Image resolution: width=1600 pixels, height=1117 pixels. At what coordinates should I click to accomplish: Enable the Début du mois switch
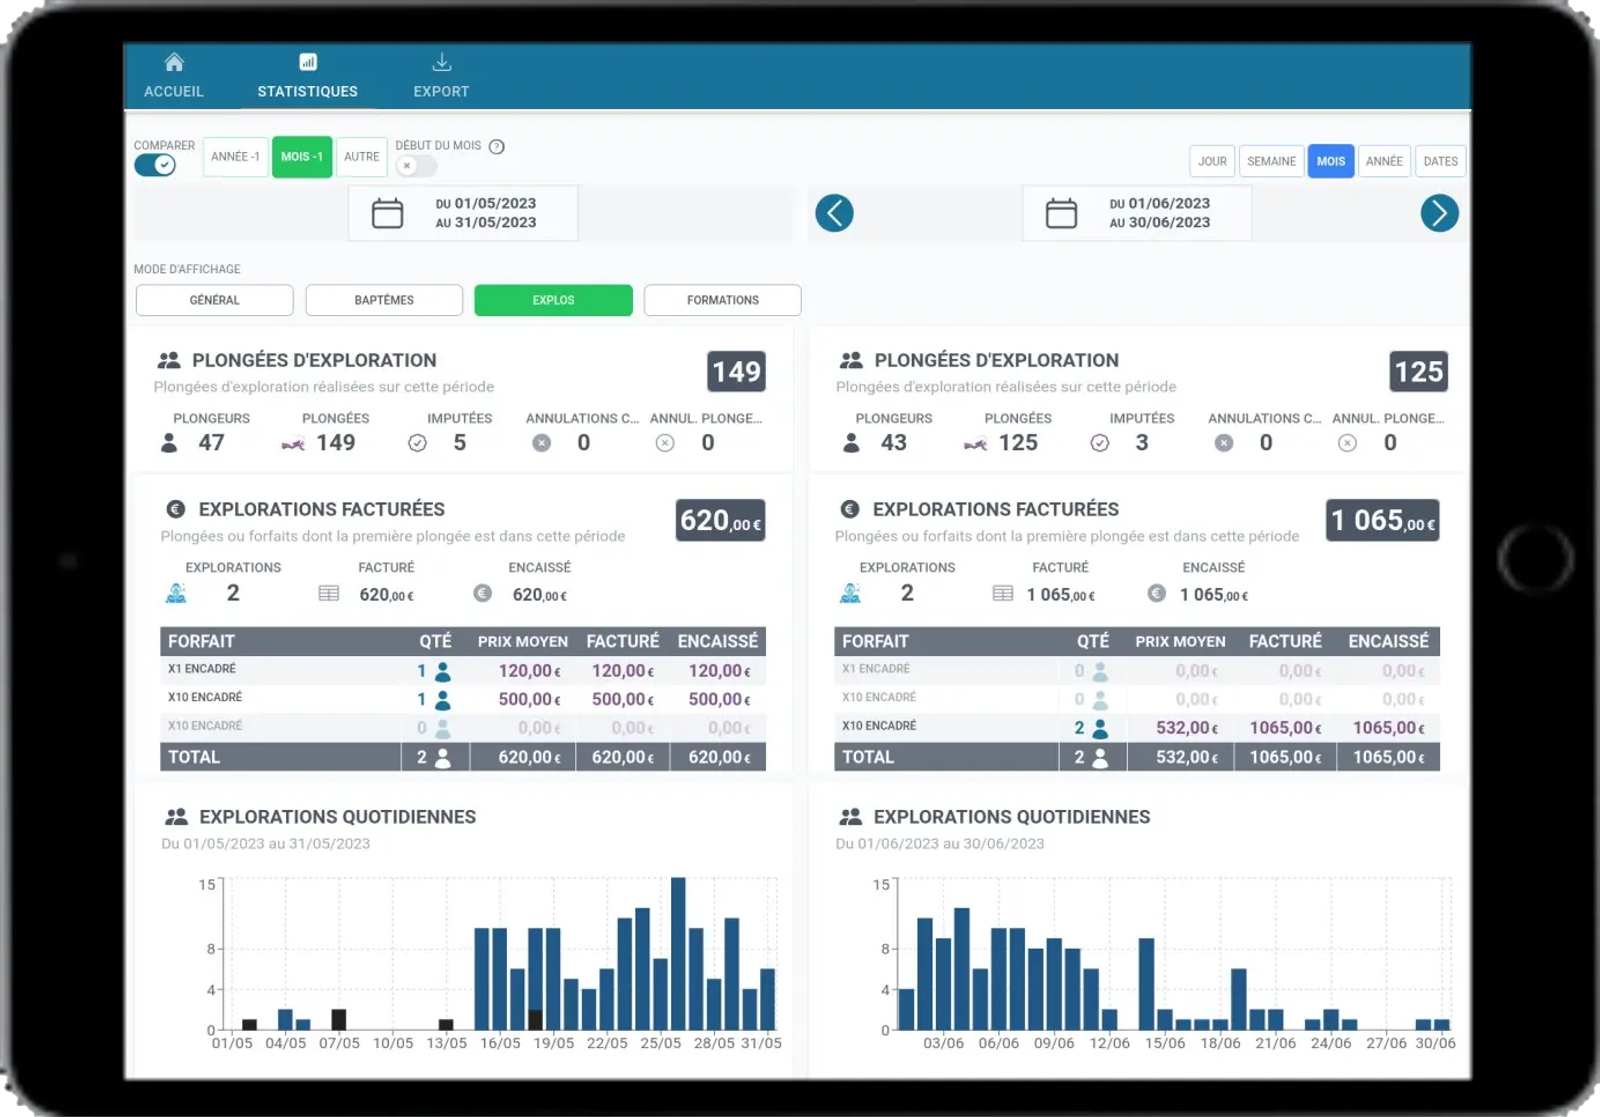[x=416, y=165]
